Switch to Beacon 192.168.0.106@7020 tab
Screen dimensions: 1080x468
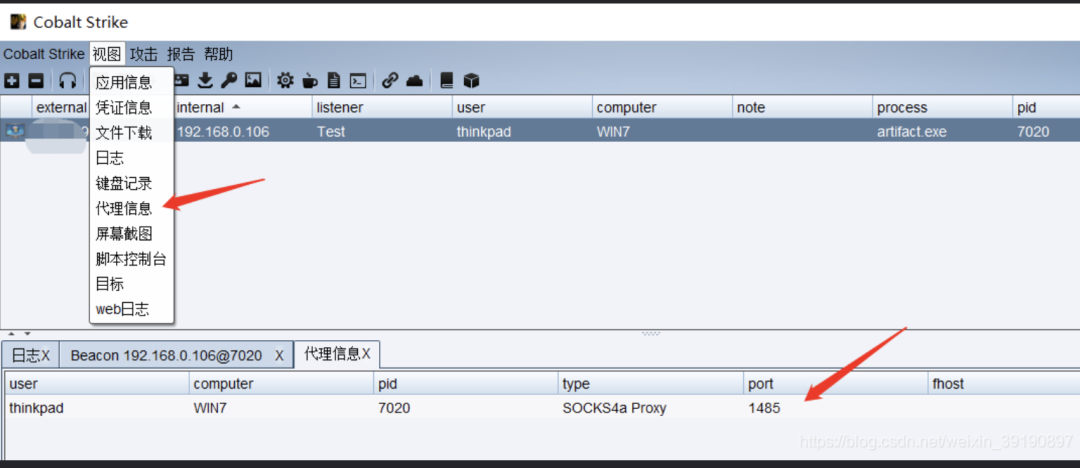(x=166, y=356)
